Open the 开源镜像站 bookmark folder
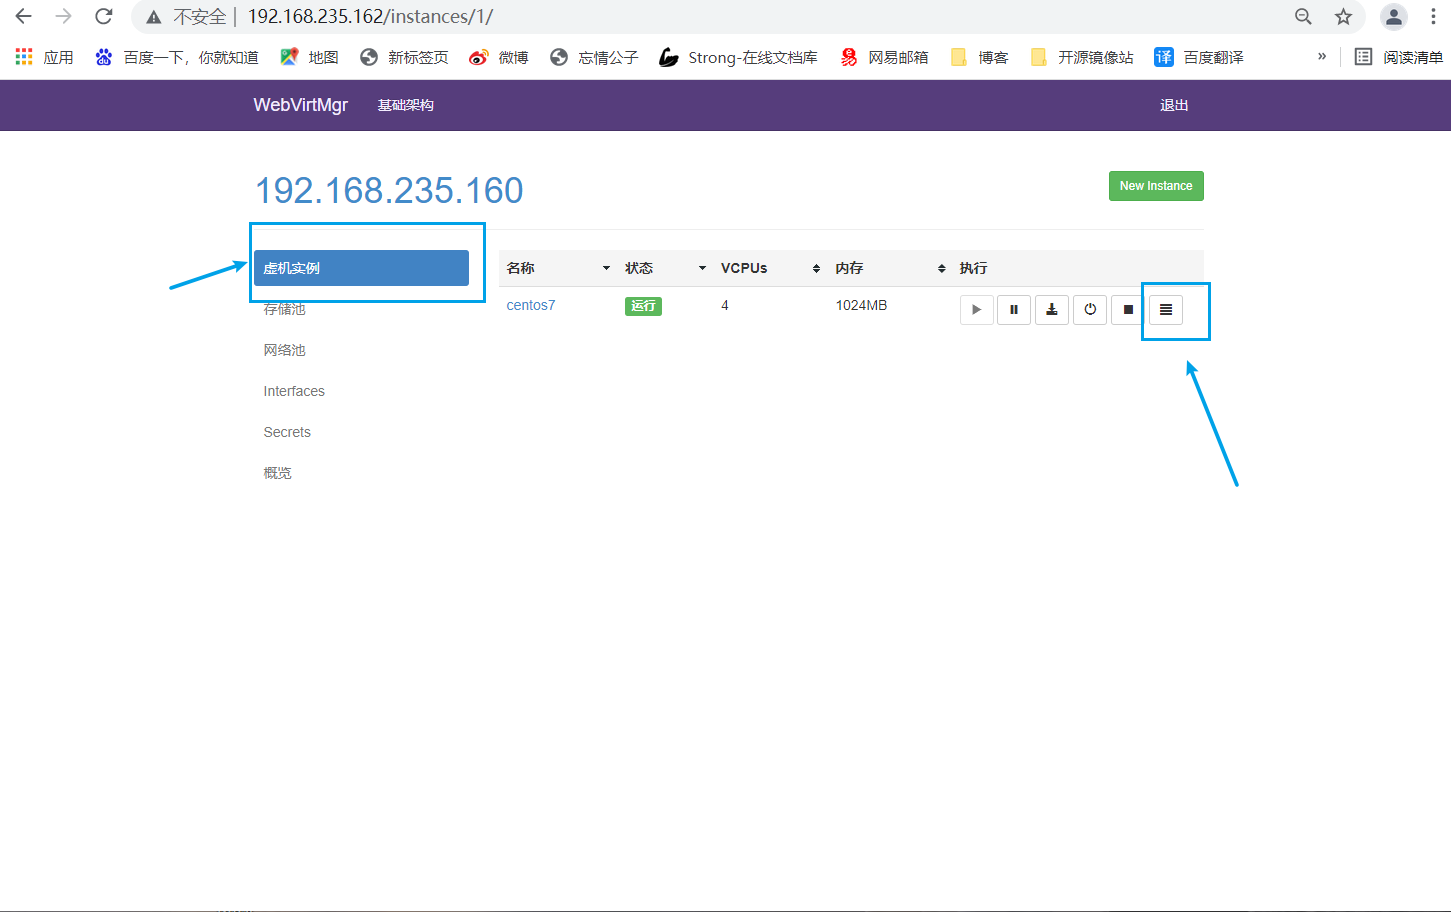The width and height of the screenshot is (1451, 912). tap(1083, 57)
